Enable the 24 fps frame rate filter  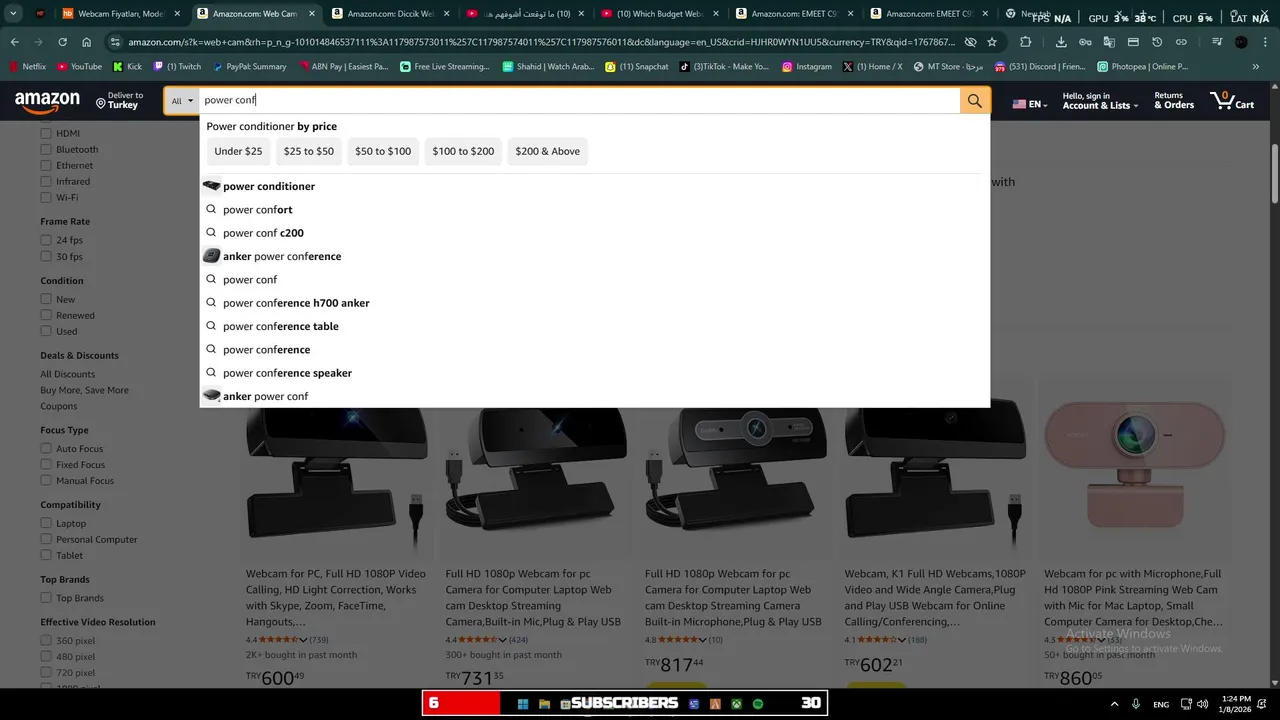click(45, 240)
